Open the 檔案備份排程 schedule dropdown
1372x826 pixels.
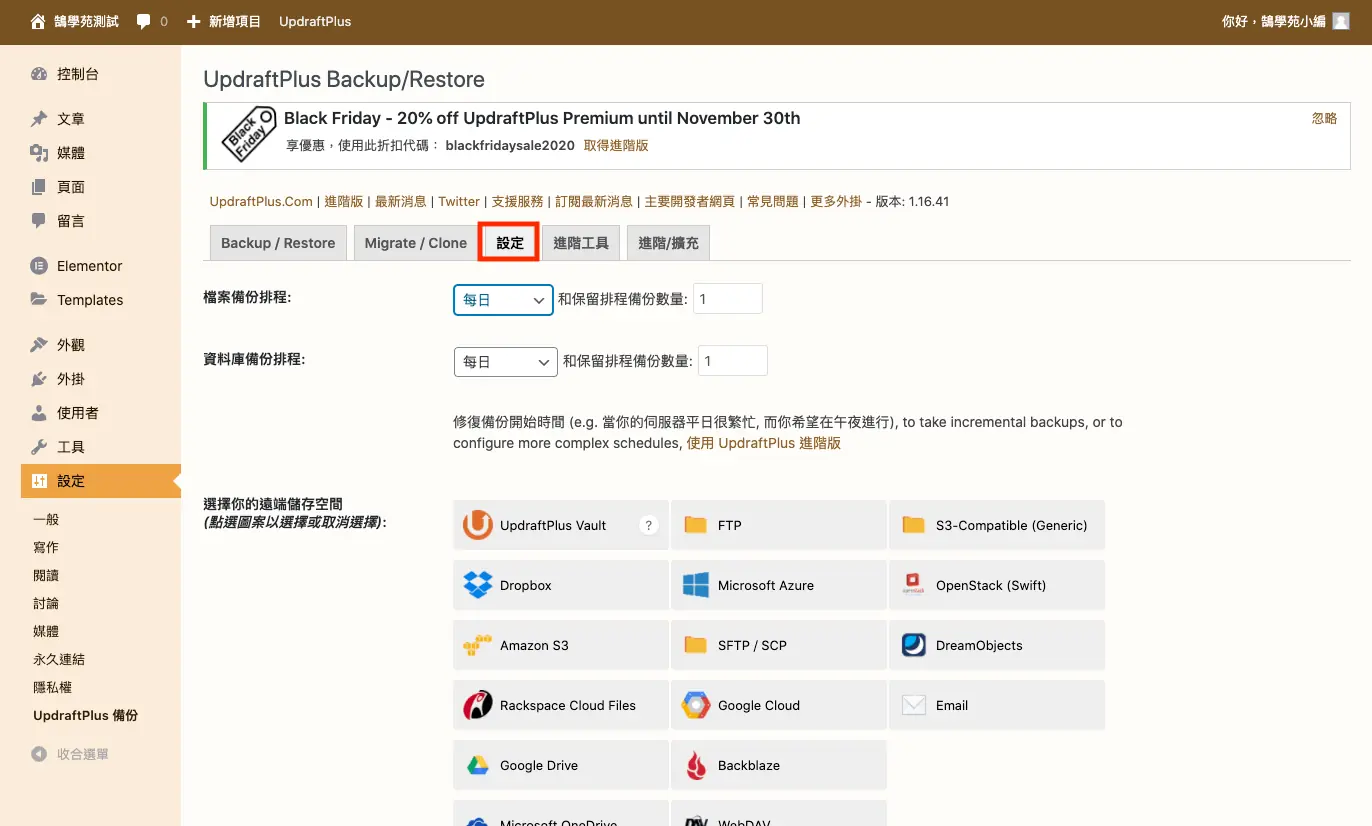[x=503, y=300]
